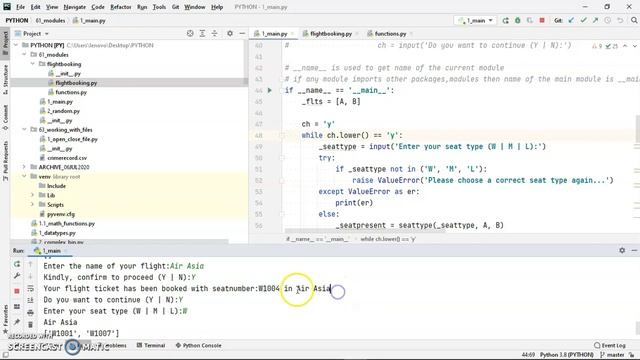
Task: Click Project tree vertical scrollbar
Action: click(246, 61)
